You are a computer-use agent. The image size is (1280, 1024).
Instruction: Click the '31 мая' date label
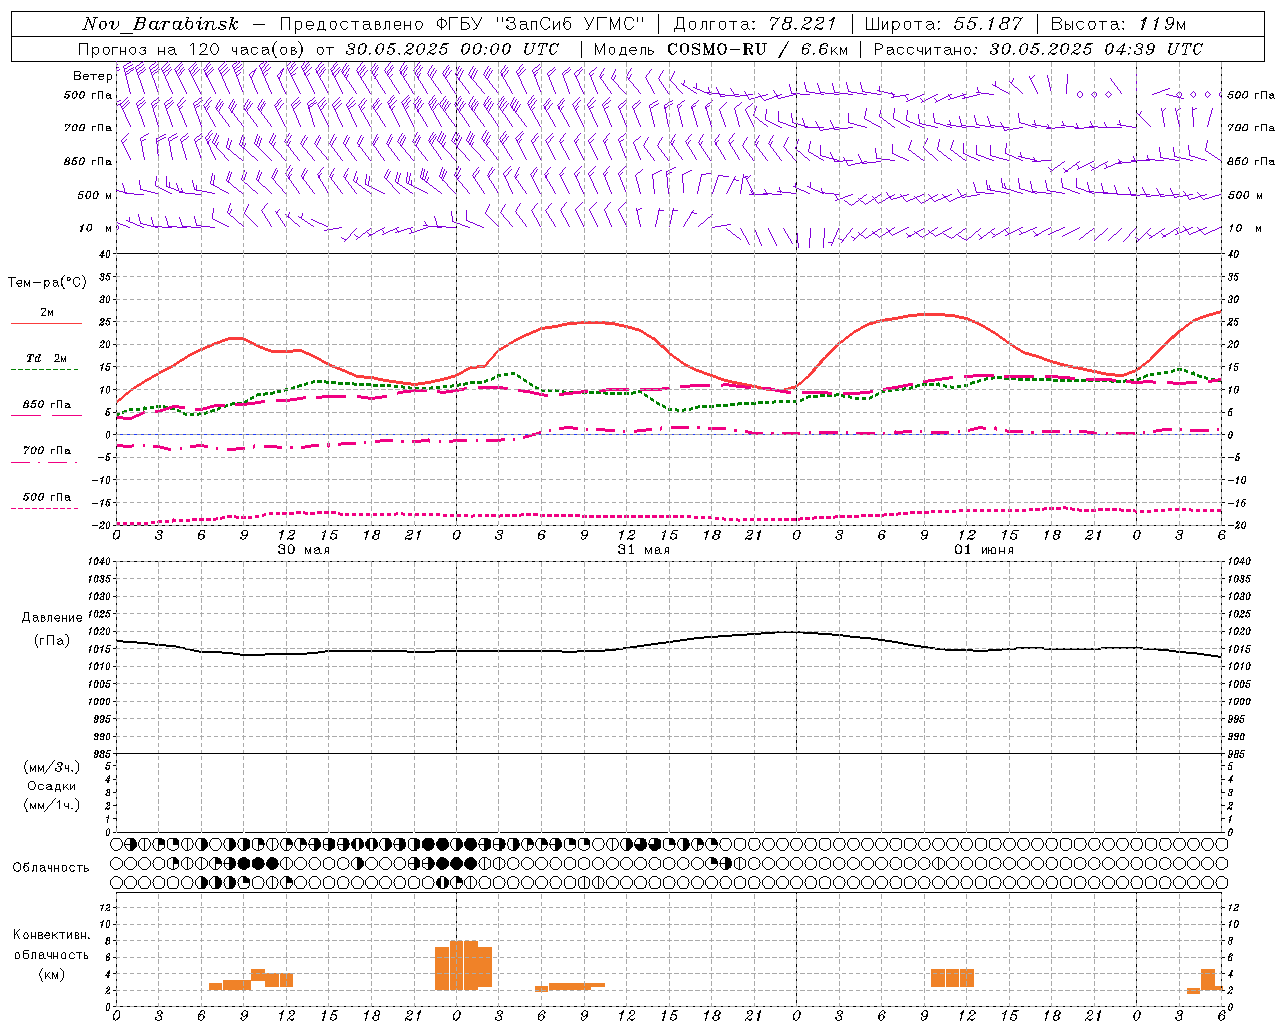coord(643,550)
